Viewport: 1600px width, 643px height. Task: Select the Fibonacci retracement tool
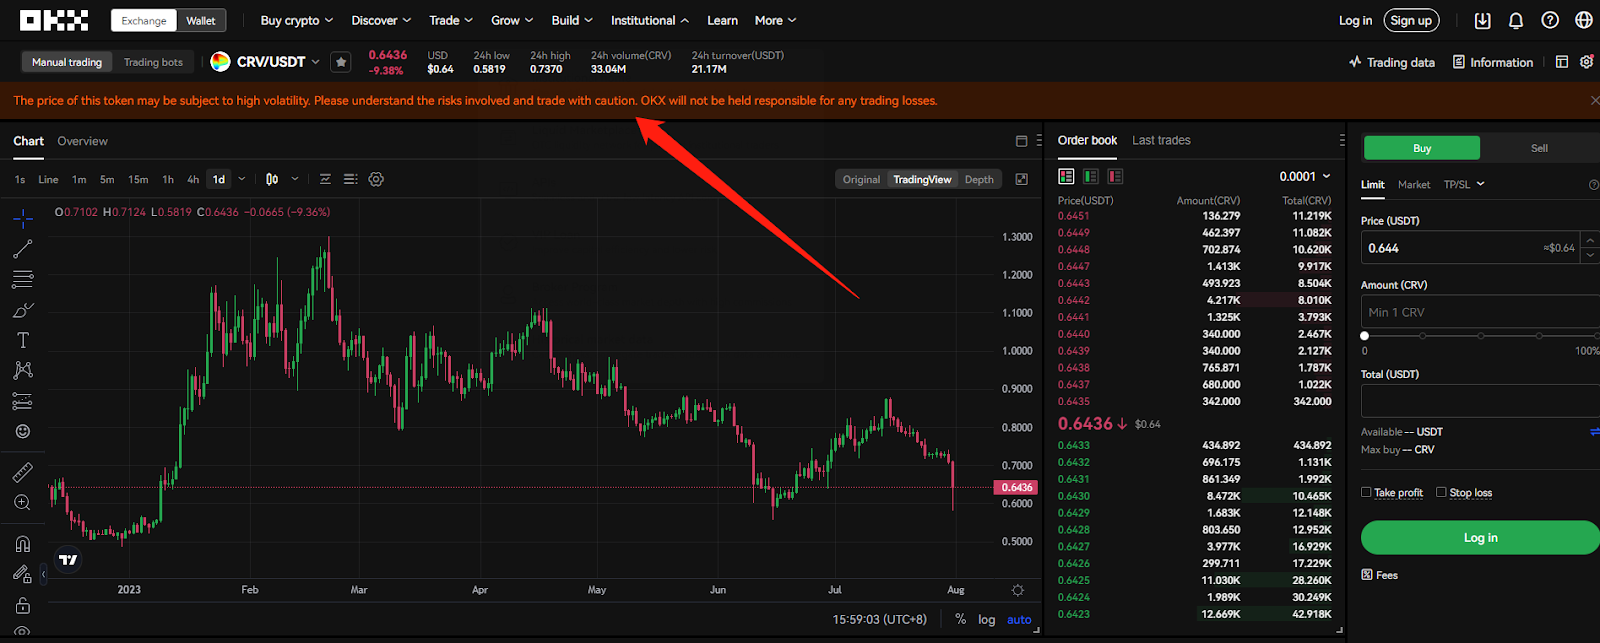(23, 279)
